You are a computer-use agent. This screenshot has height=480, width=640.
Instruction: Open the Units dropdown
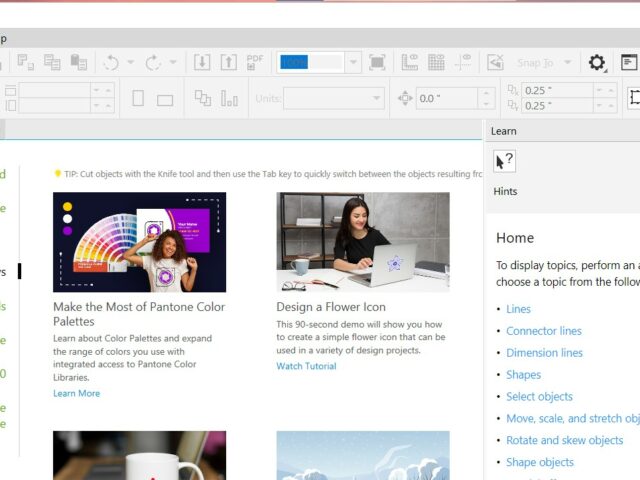pos(376,98)
